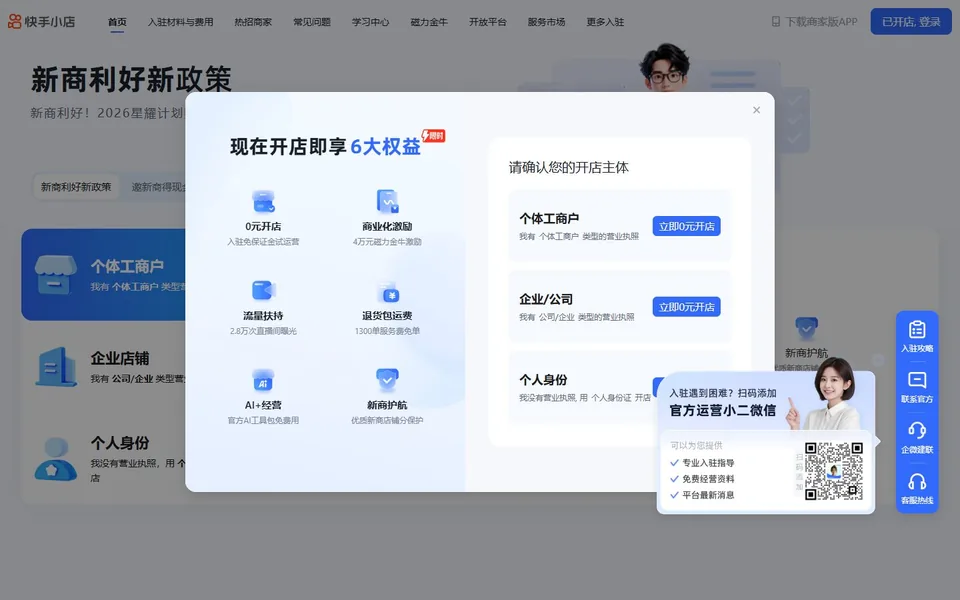The height and width of the screenshot is (600, 960).
Task: Click the 专业入驻指导 checkmark item
Action: [702, 463]
